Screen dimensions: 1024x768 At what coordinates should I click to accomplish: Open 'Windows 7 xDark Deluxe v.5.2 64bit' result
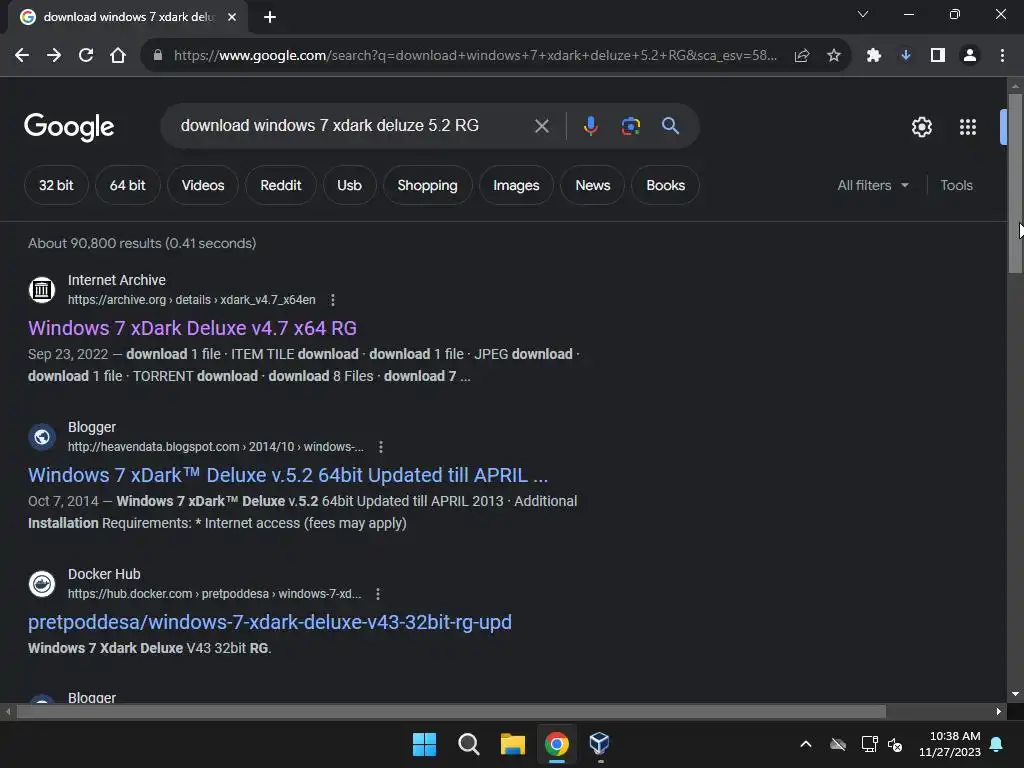pyautogui.click(x=288, y=475)
